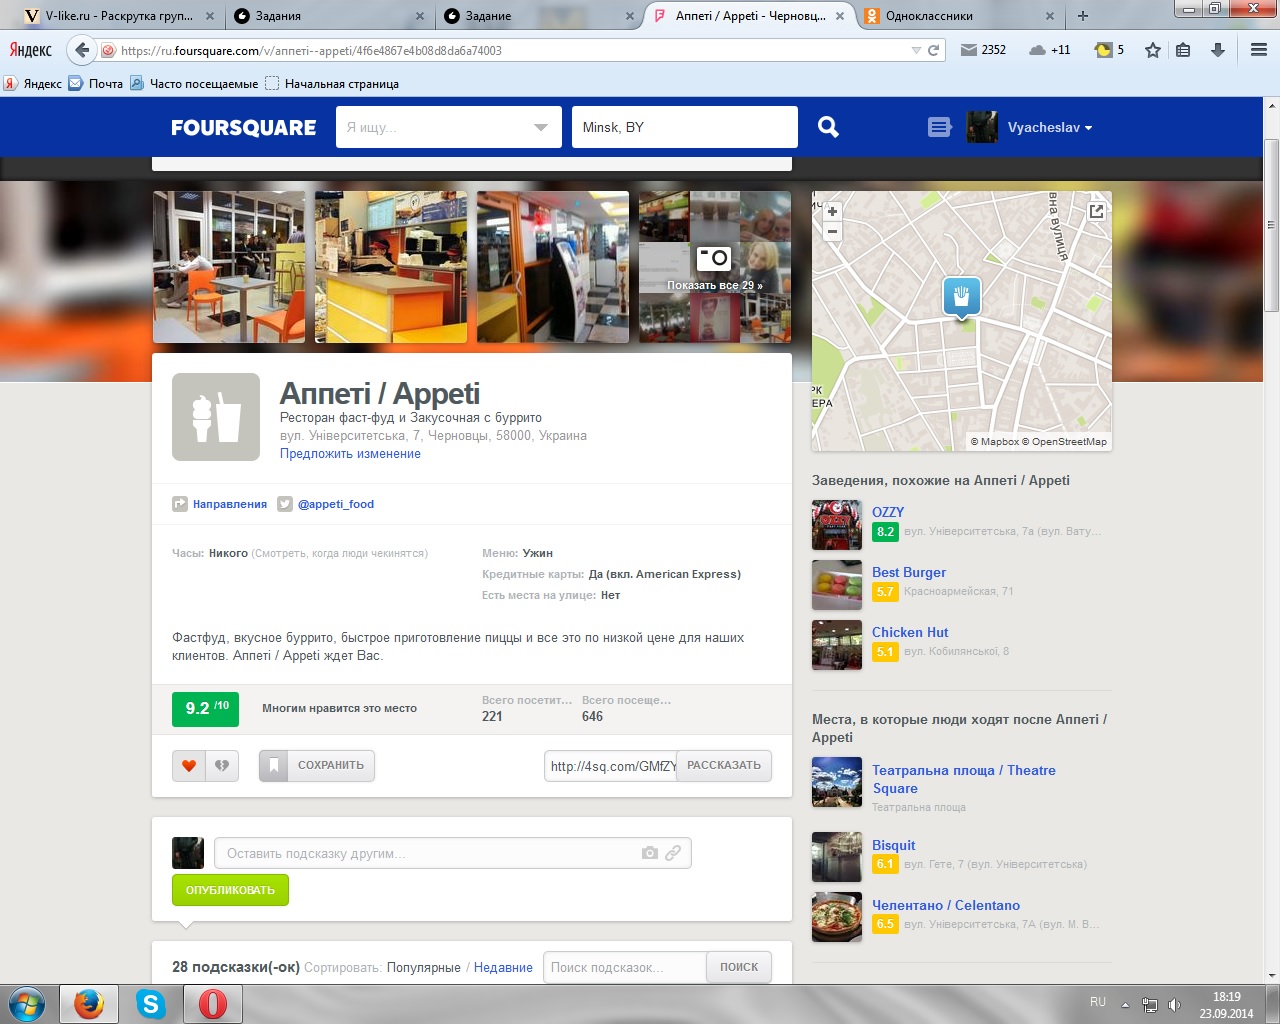Click the Windows Start button
The height and width of the screenshot is (1024, 1280).
[x=27, y=1004]
